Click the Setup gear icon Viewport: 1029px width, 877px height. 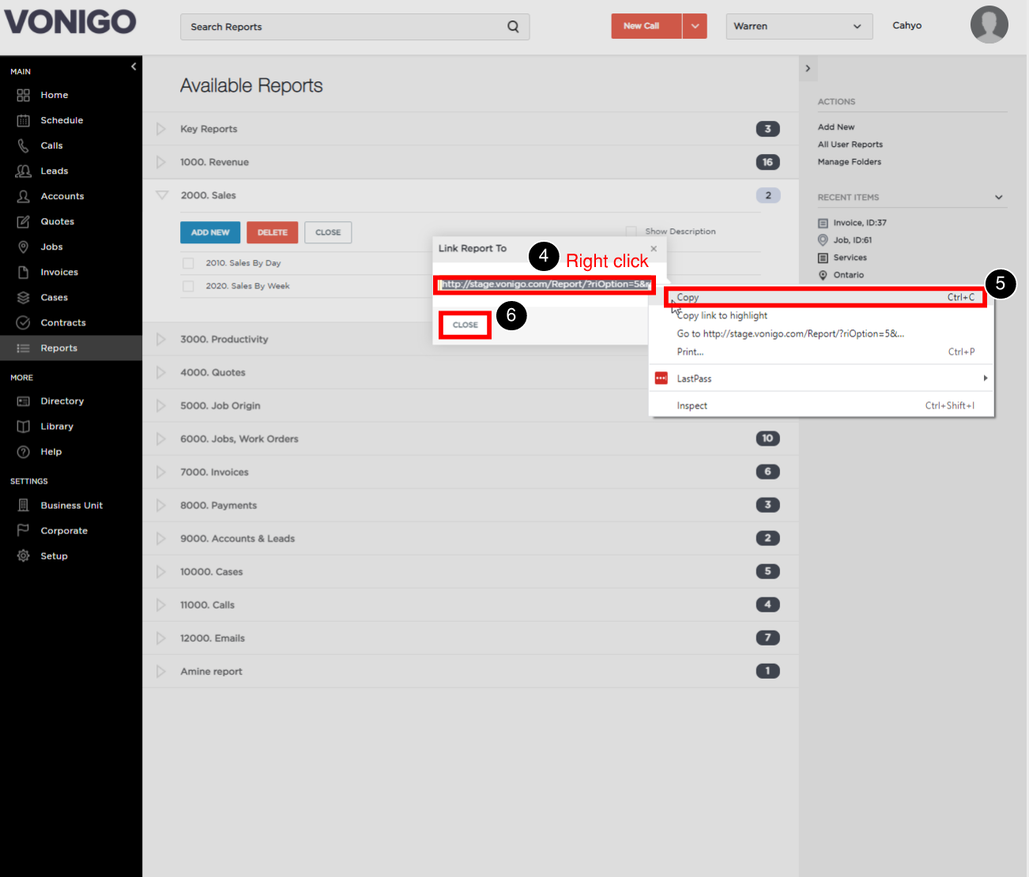pyautogui.click(x=23, y=555)
